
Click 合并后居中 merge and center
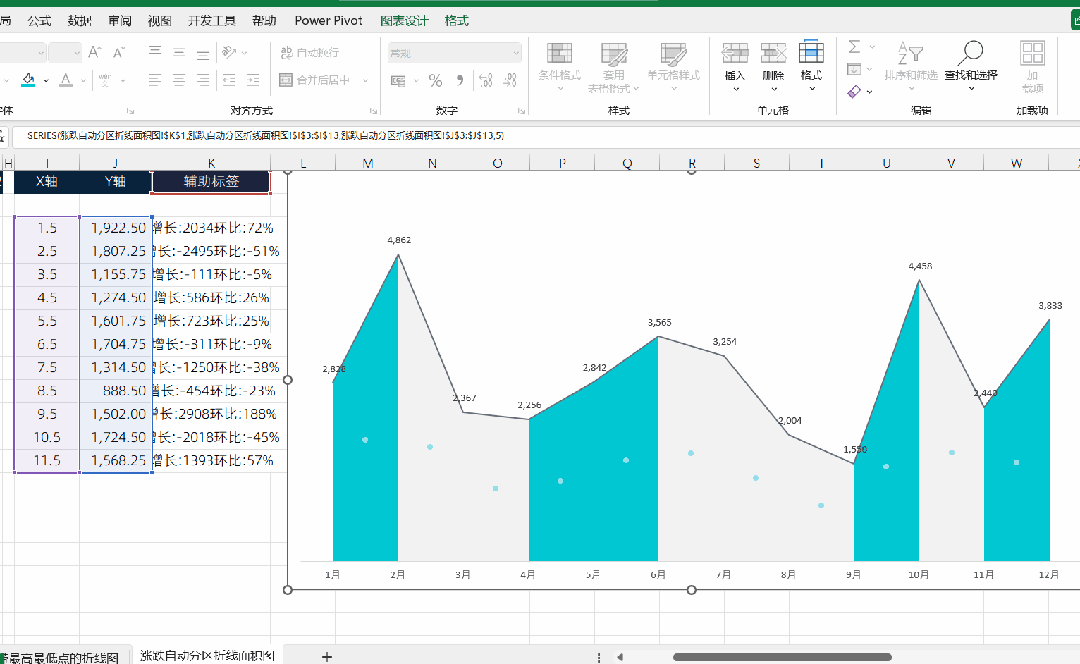tap(315, 81)
